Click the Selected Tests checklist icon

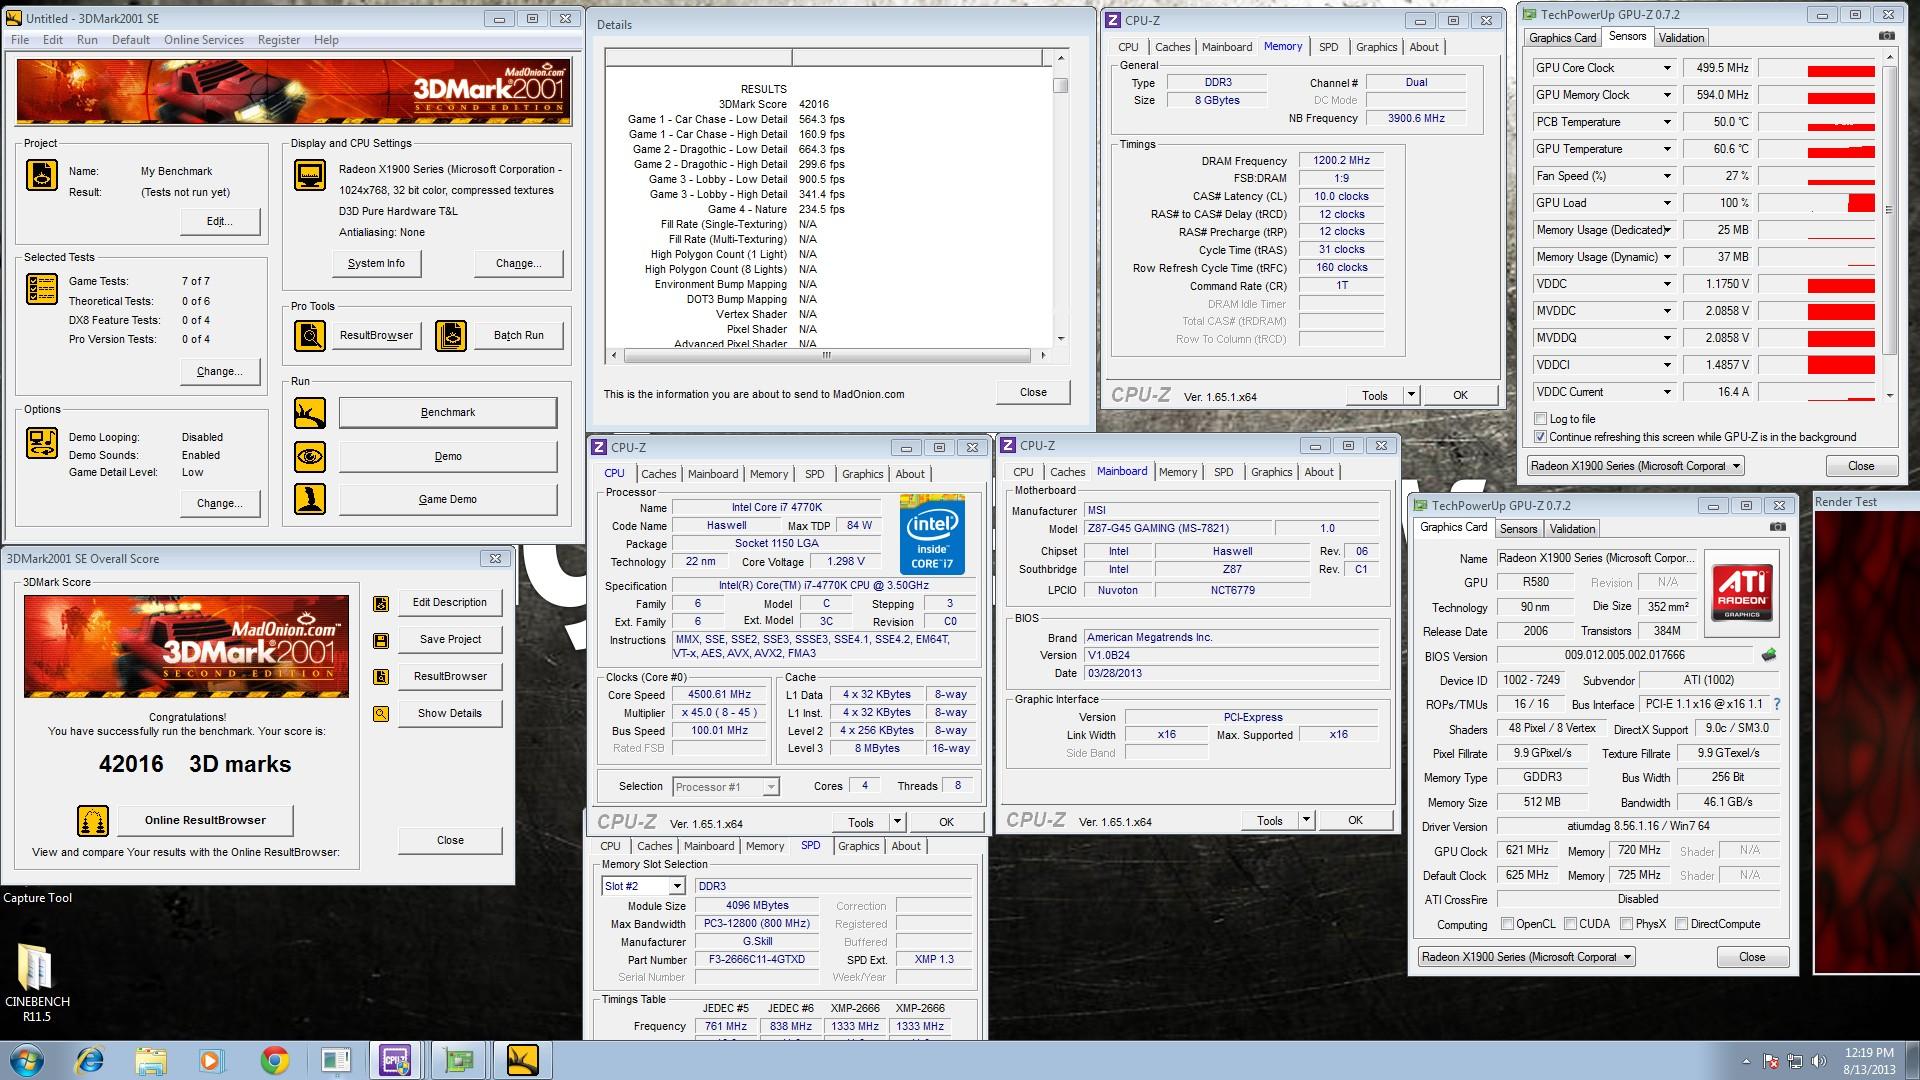pyautogui.click(x=42, y=289)
